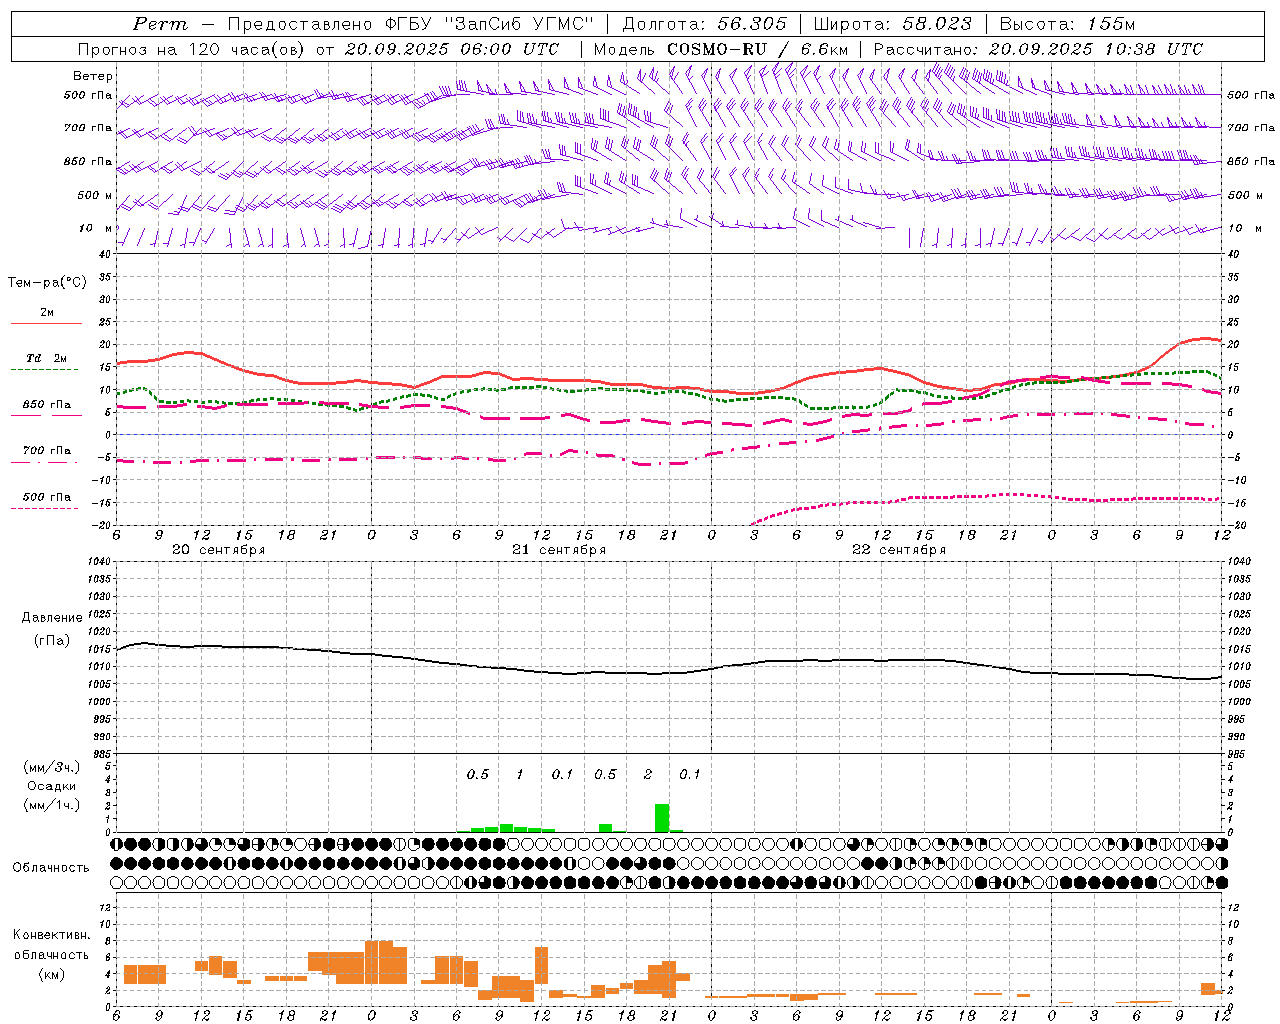Click the latitude value Широта: 58.023
Image resolution: width=1280 pixels, height=1024 pixels.
click(x=892, y=24)
